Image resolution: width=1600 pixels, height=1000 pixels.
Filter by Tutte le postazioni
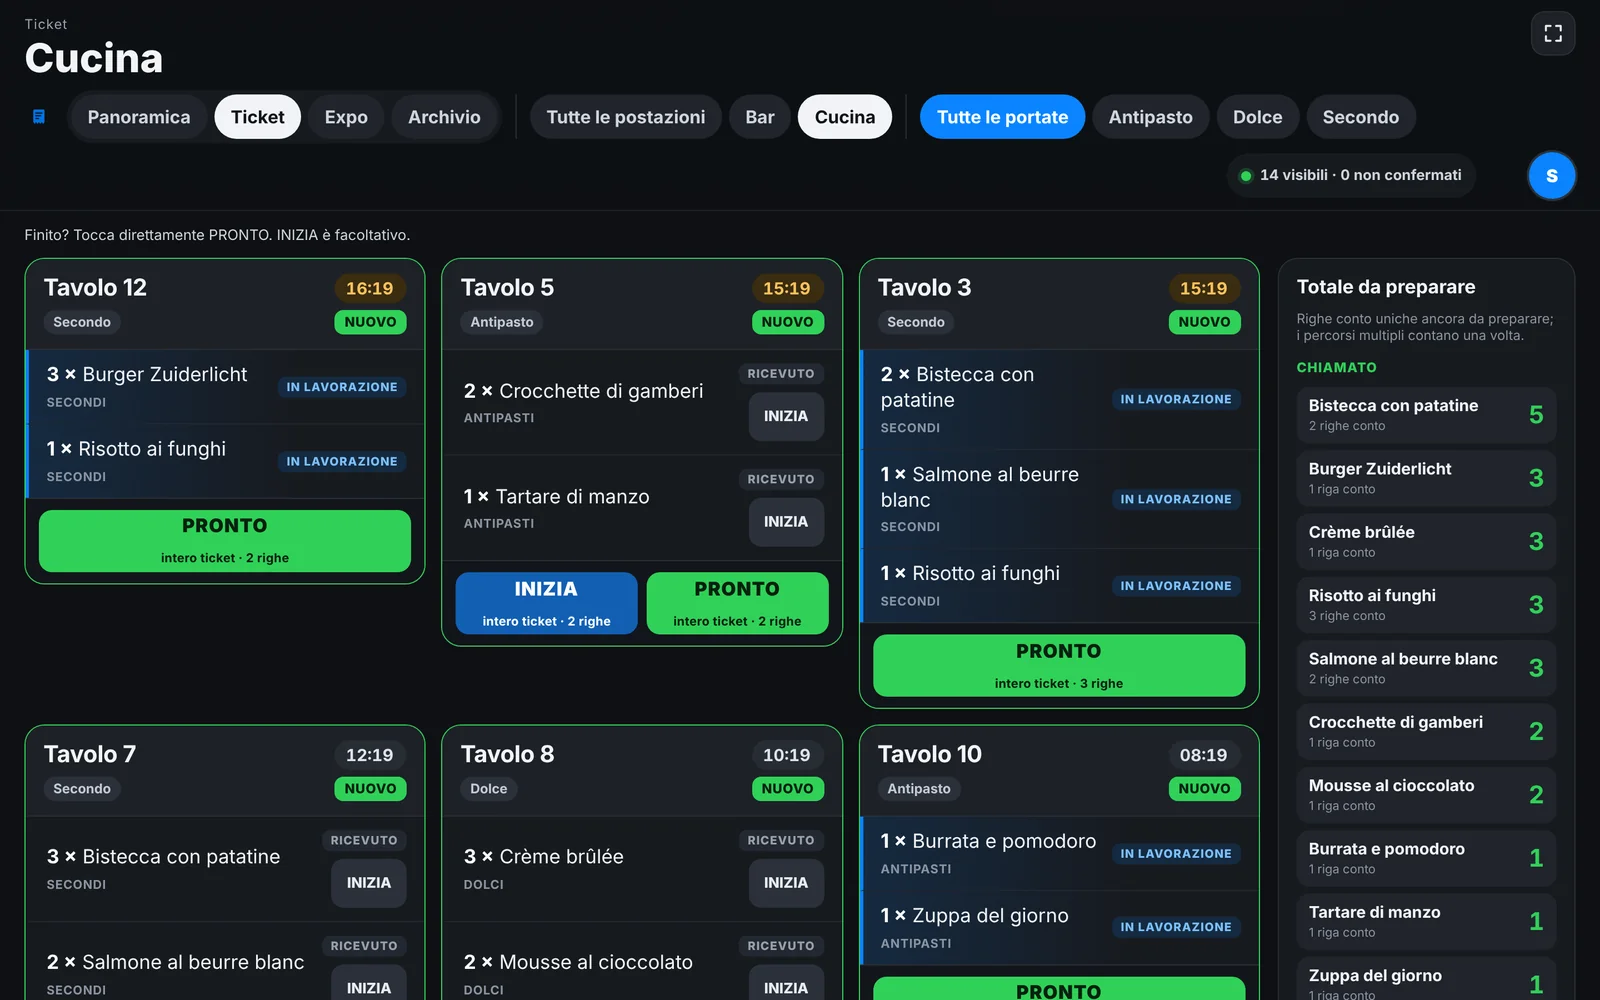point(626,117)
